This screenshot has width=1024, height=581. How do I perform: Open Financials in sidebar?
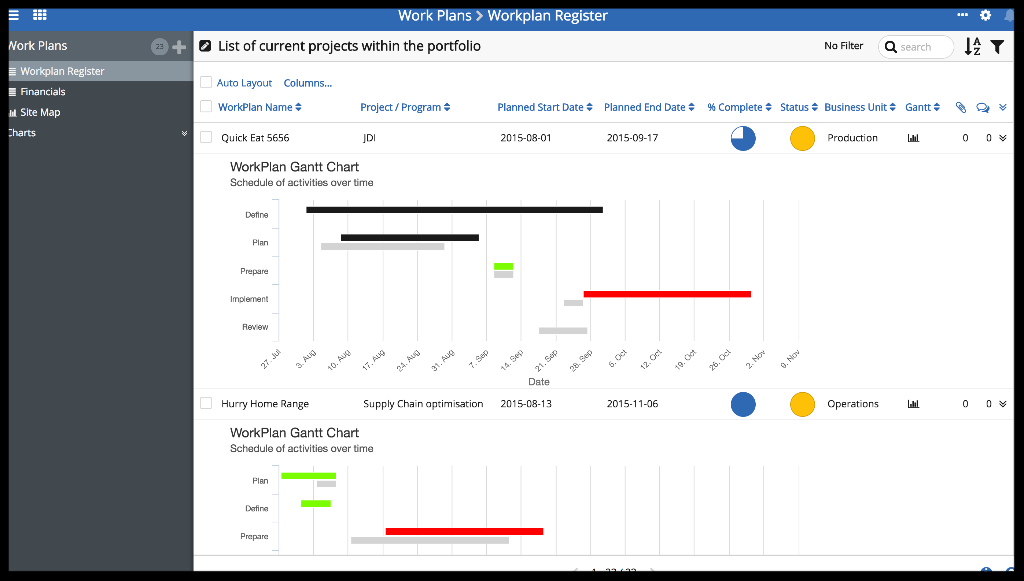click(x=42, y=92)
